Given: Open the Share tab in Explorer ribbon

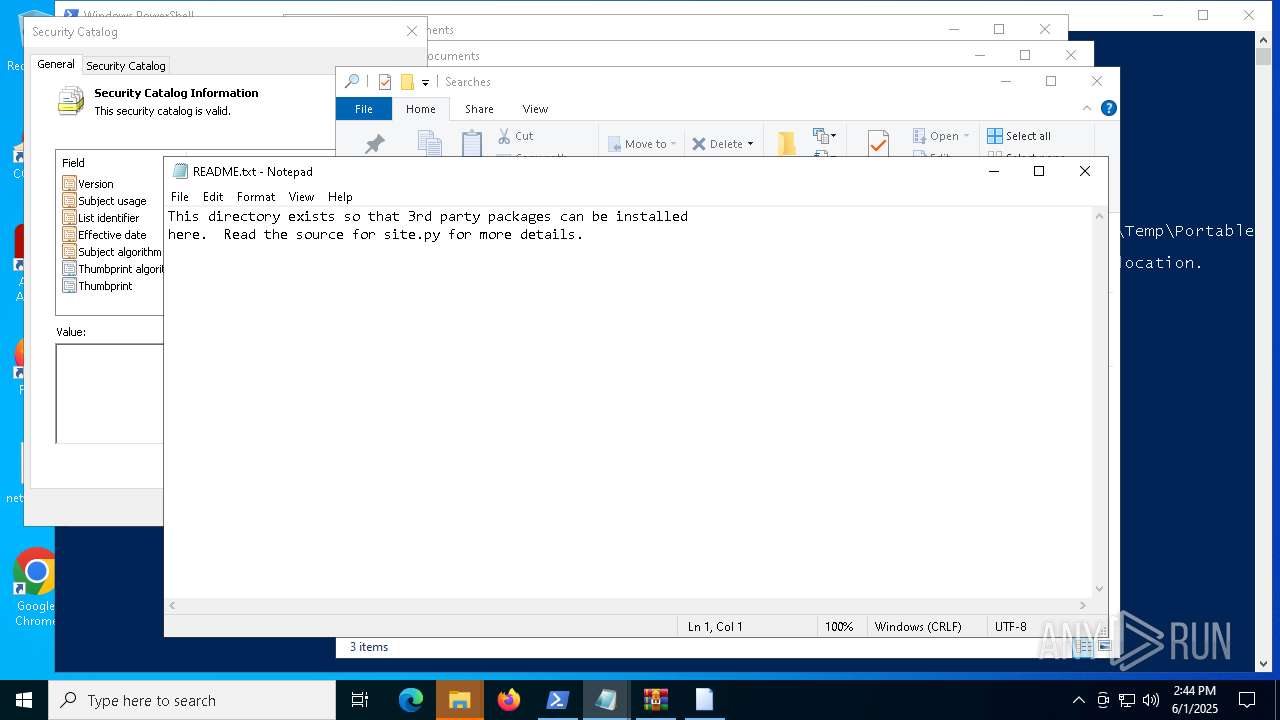Looking at the screenshot, I should 479,109.
